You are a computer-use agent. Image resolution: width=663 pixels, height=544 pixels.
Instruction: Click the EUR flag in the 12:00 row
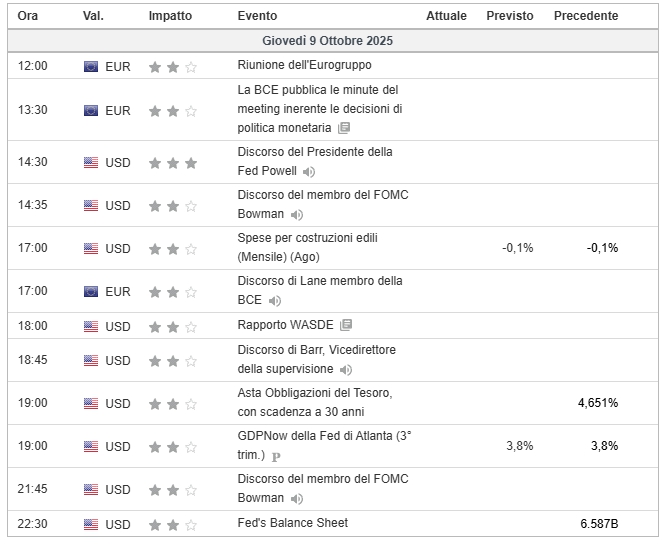[91, 67]
